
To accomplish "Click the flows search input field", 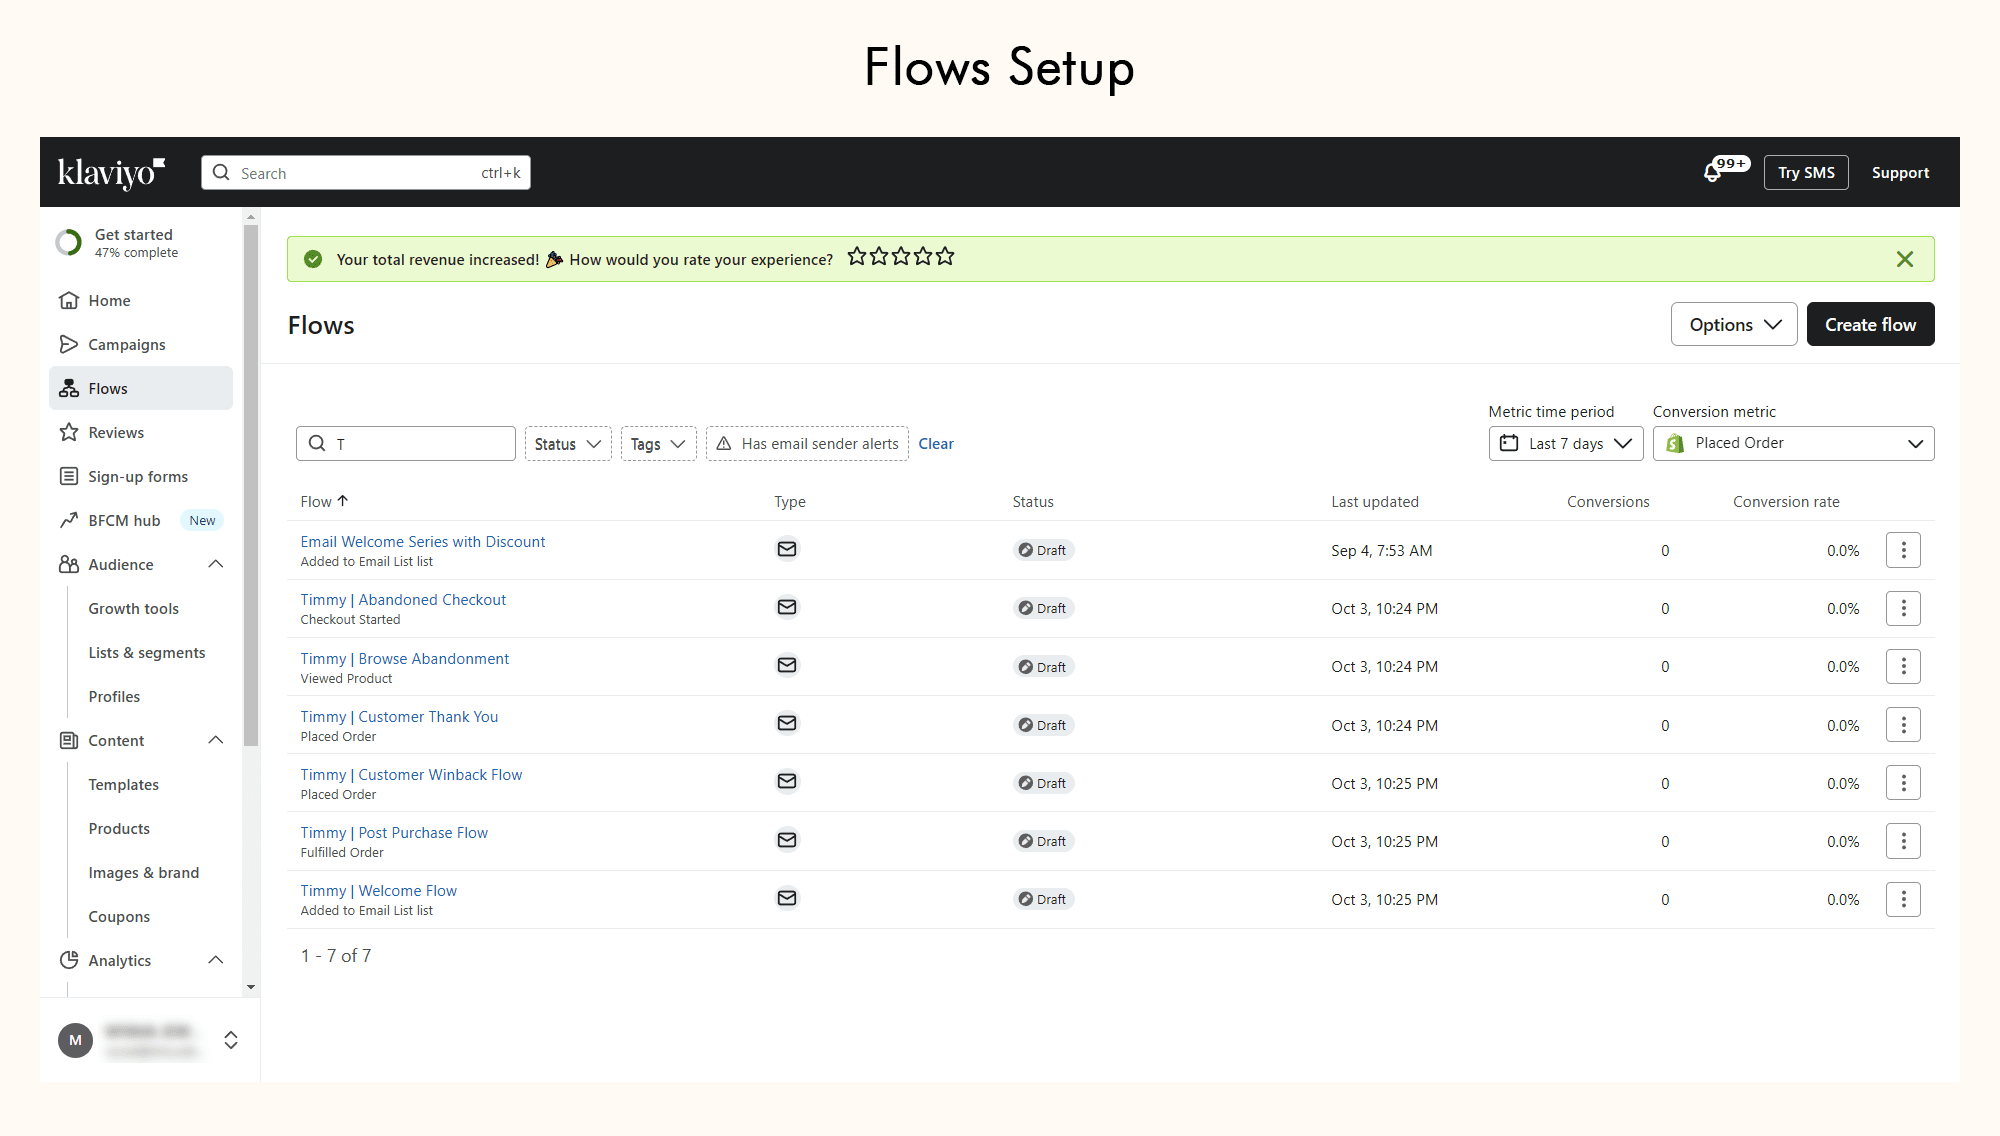I will [420, 444].
